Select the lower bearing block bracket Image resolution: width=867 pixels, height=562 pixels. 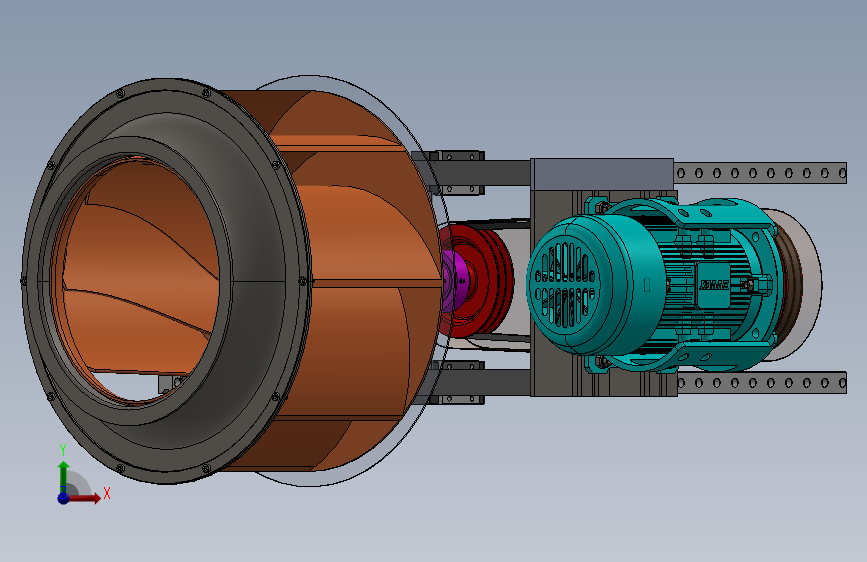pos(457,383)
